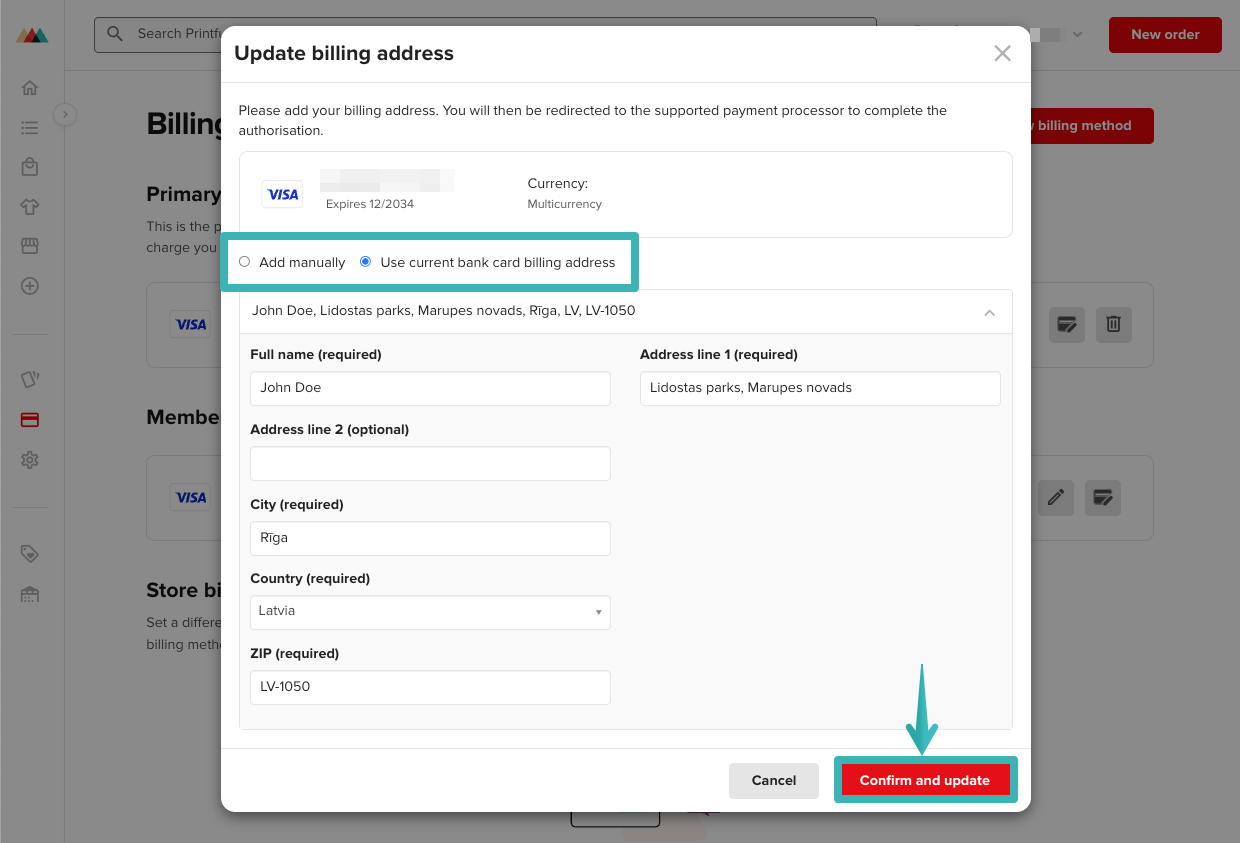Select the t-shirt product catalog icon

[30, 206]
